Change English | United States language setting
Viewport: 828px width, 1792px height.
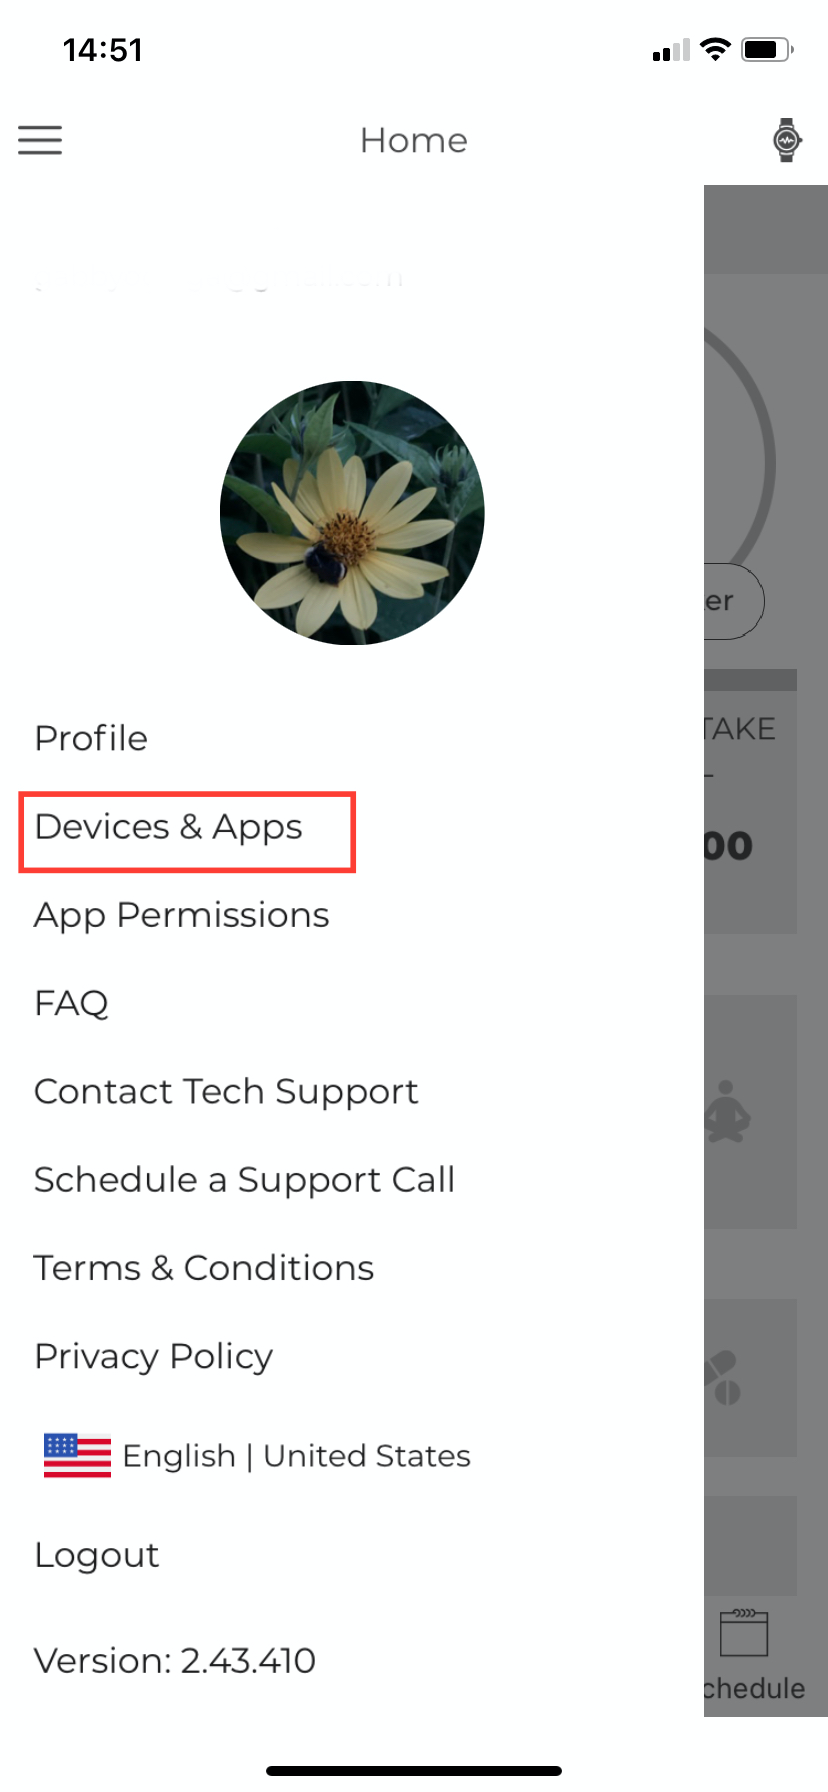tap(257, 1456)
